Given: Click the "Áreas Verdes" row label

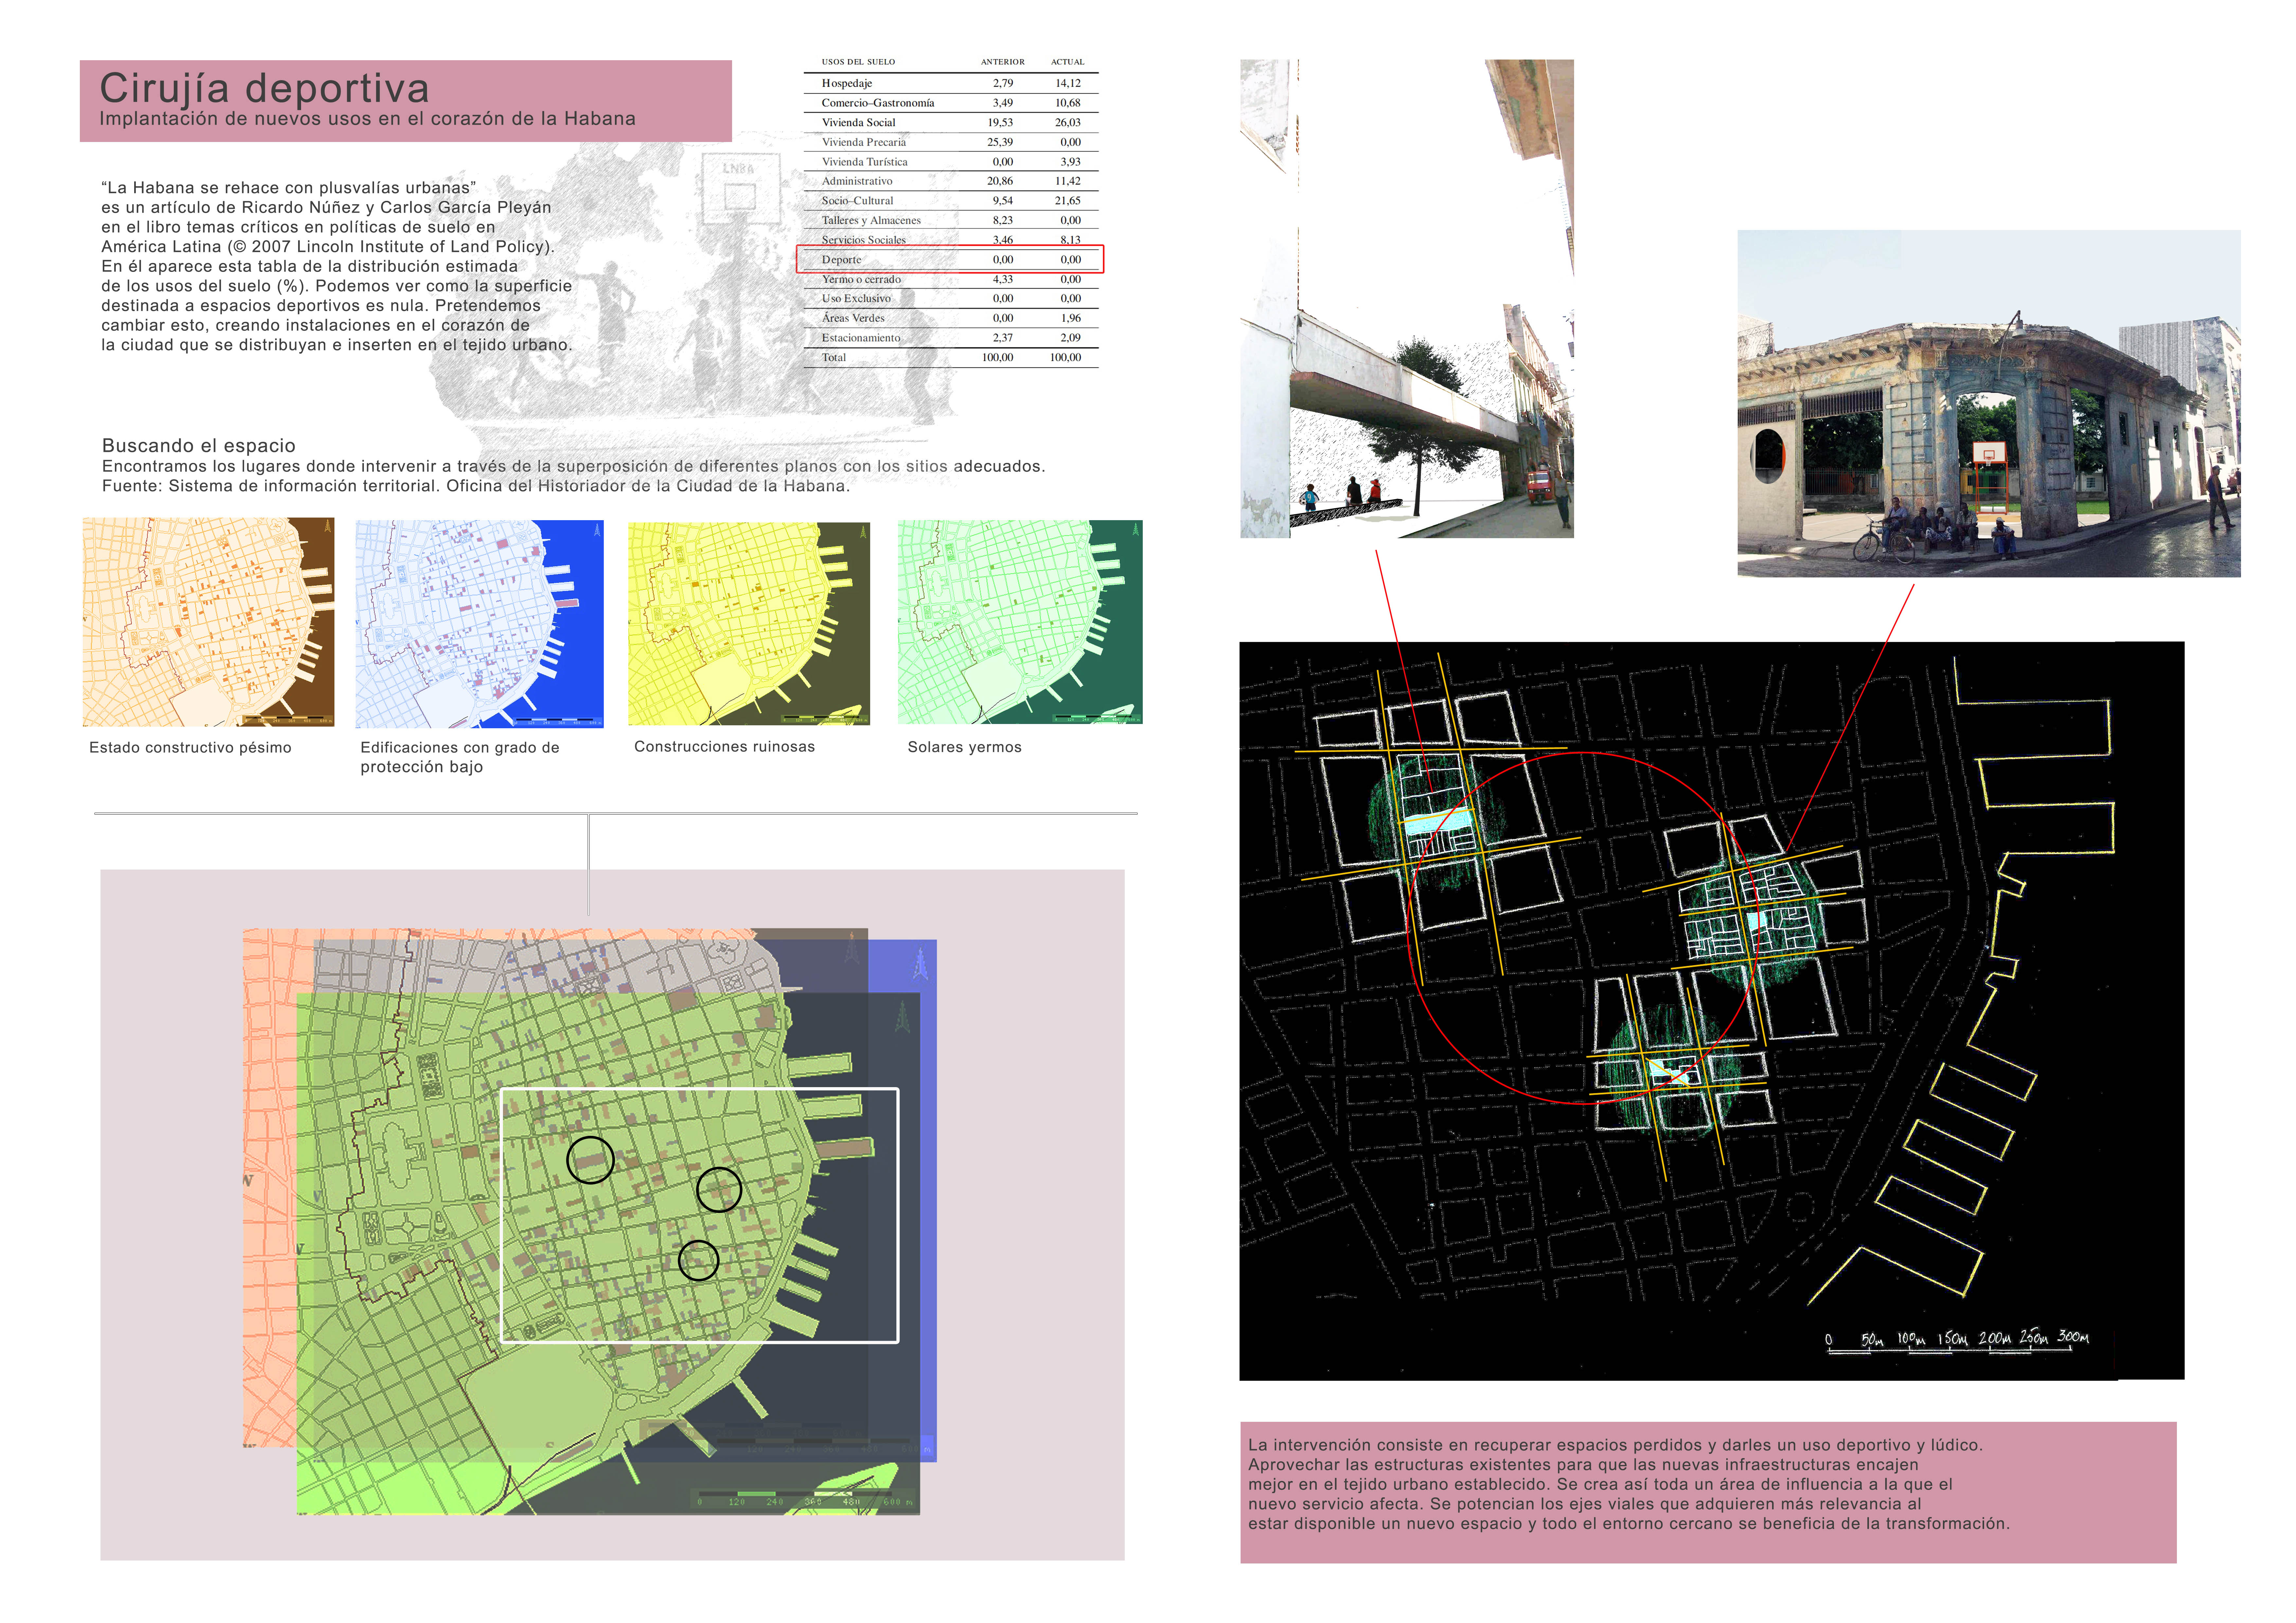Looking at the screenshot, I should [853, 318].
